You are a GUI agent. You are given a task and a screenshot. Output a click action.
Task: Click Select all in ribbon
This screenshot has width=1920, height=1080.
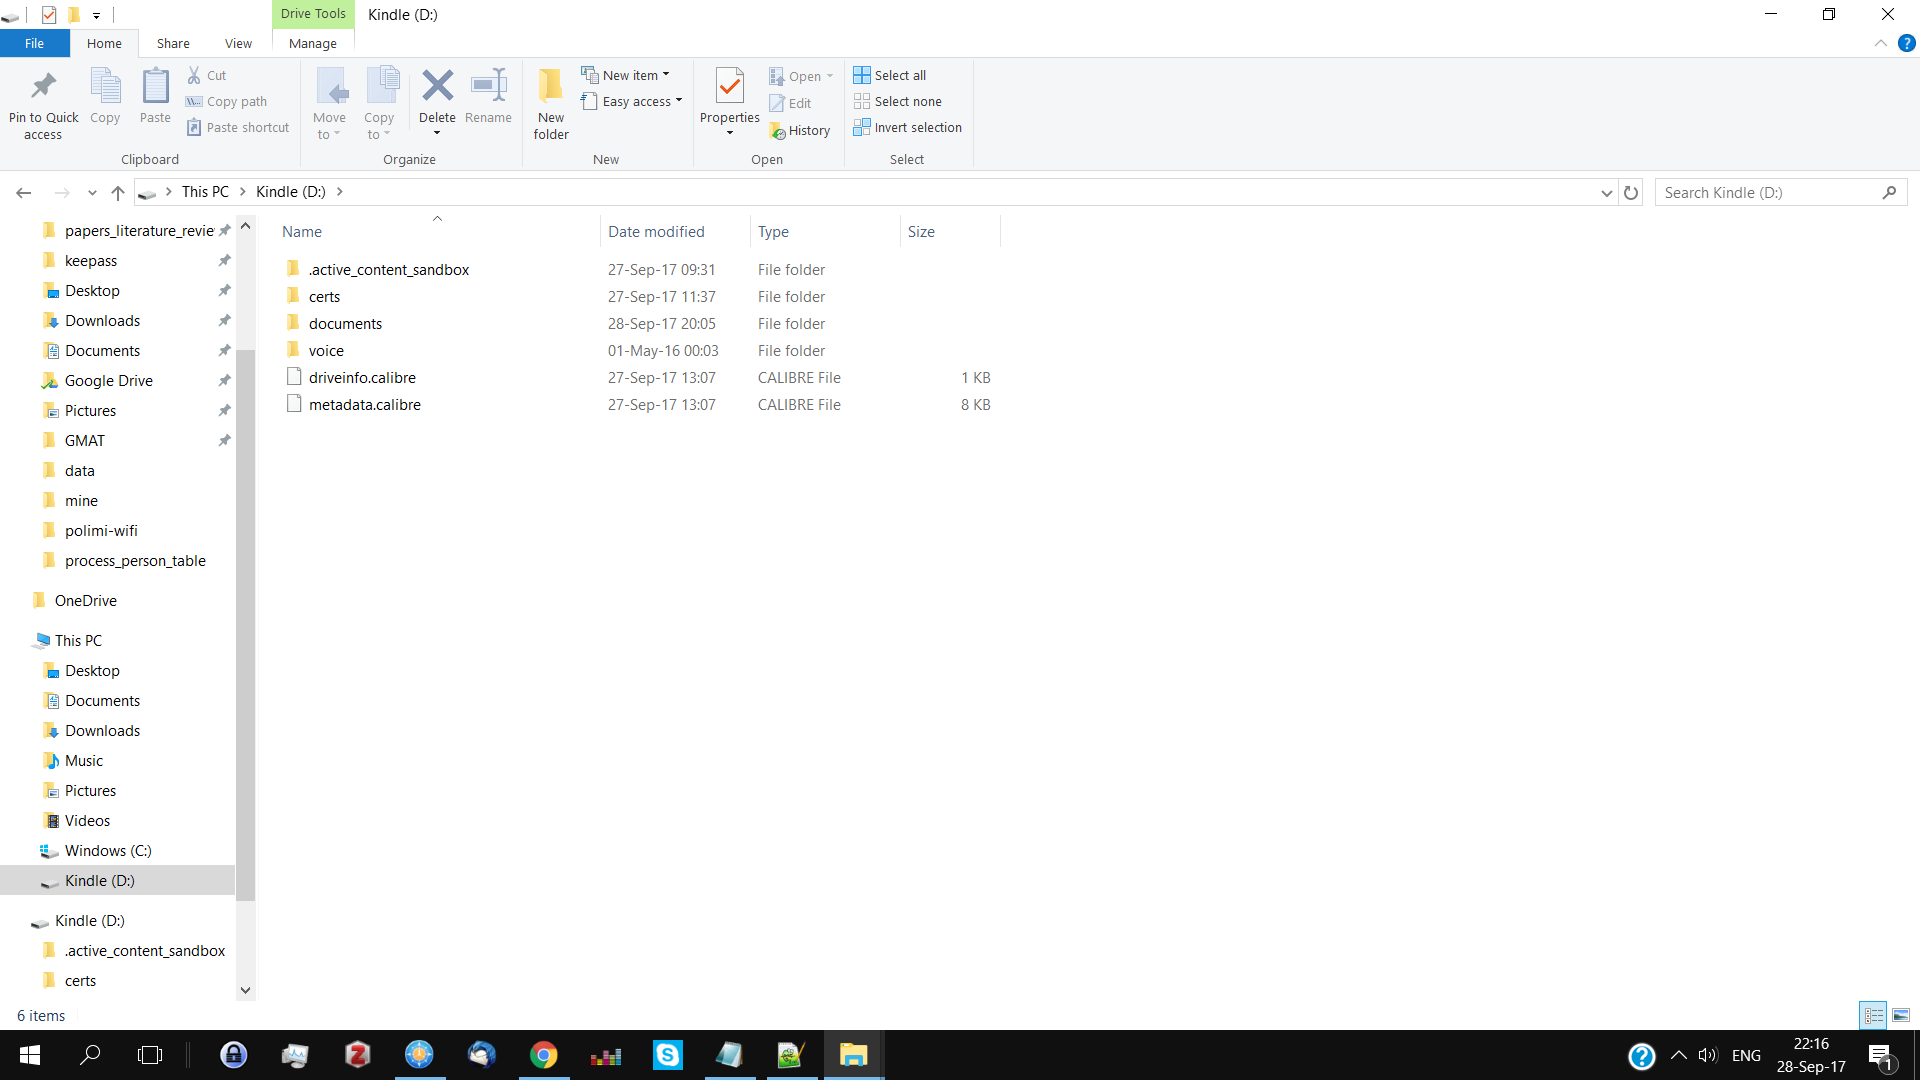[x=890, y=76]
